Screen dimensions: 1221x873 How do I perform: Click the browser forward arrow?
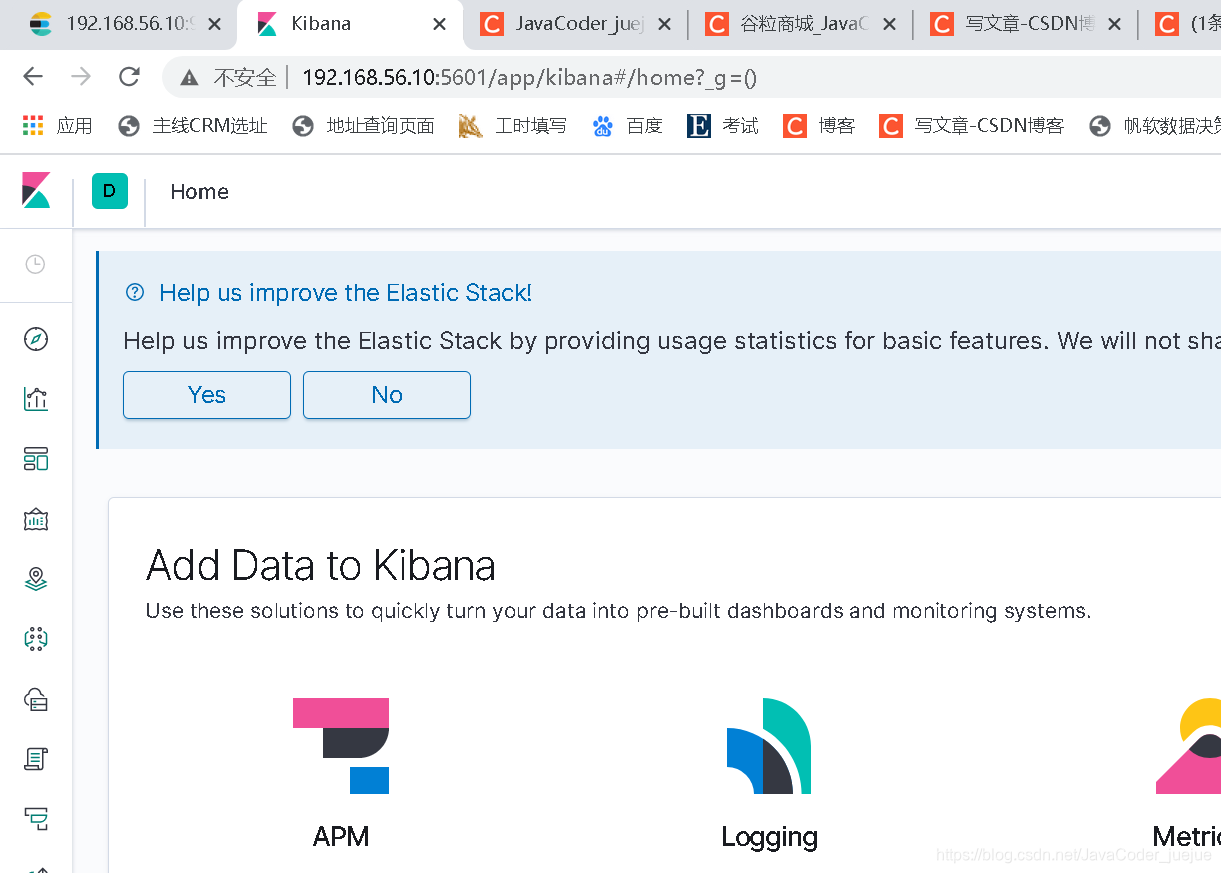point(81,77)
